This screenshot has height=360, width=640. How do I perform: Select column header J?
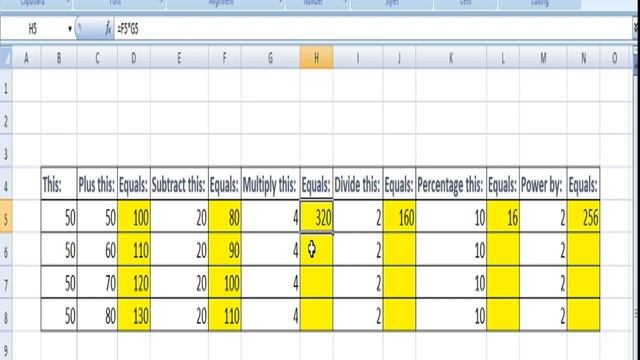coord(399,58)
